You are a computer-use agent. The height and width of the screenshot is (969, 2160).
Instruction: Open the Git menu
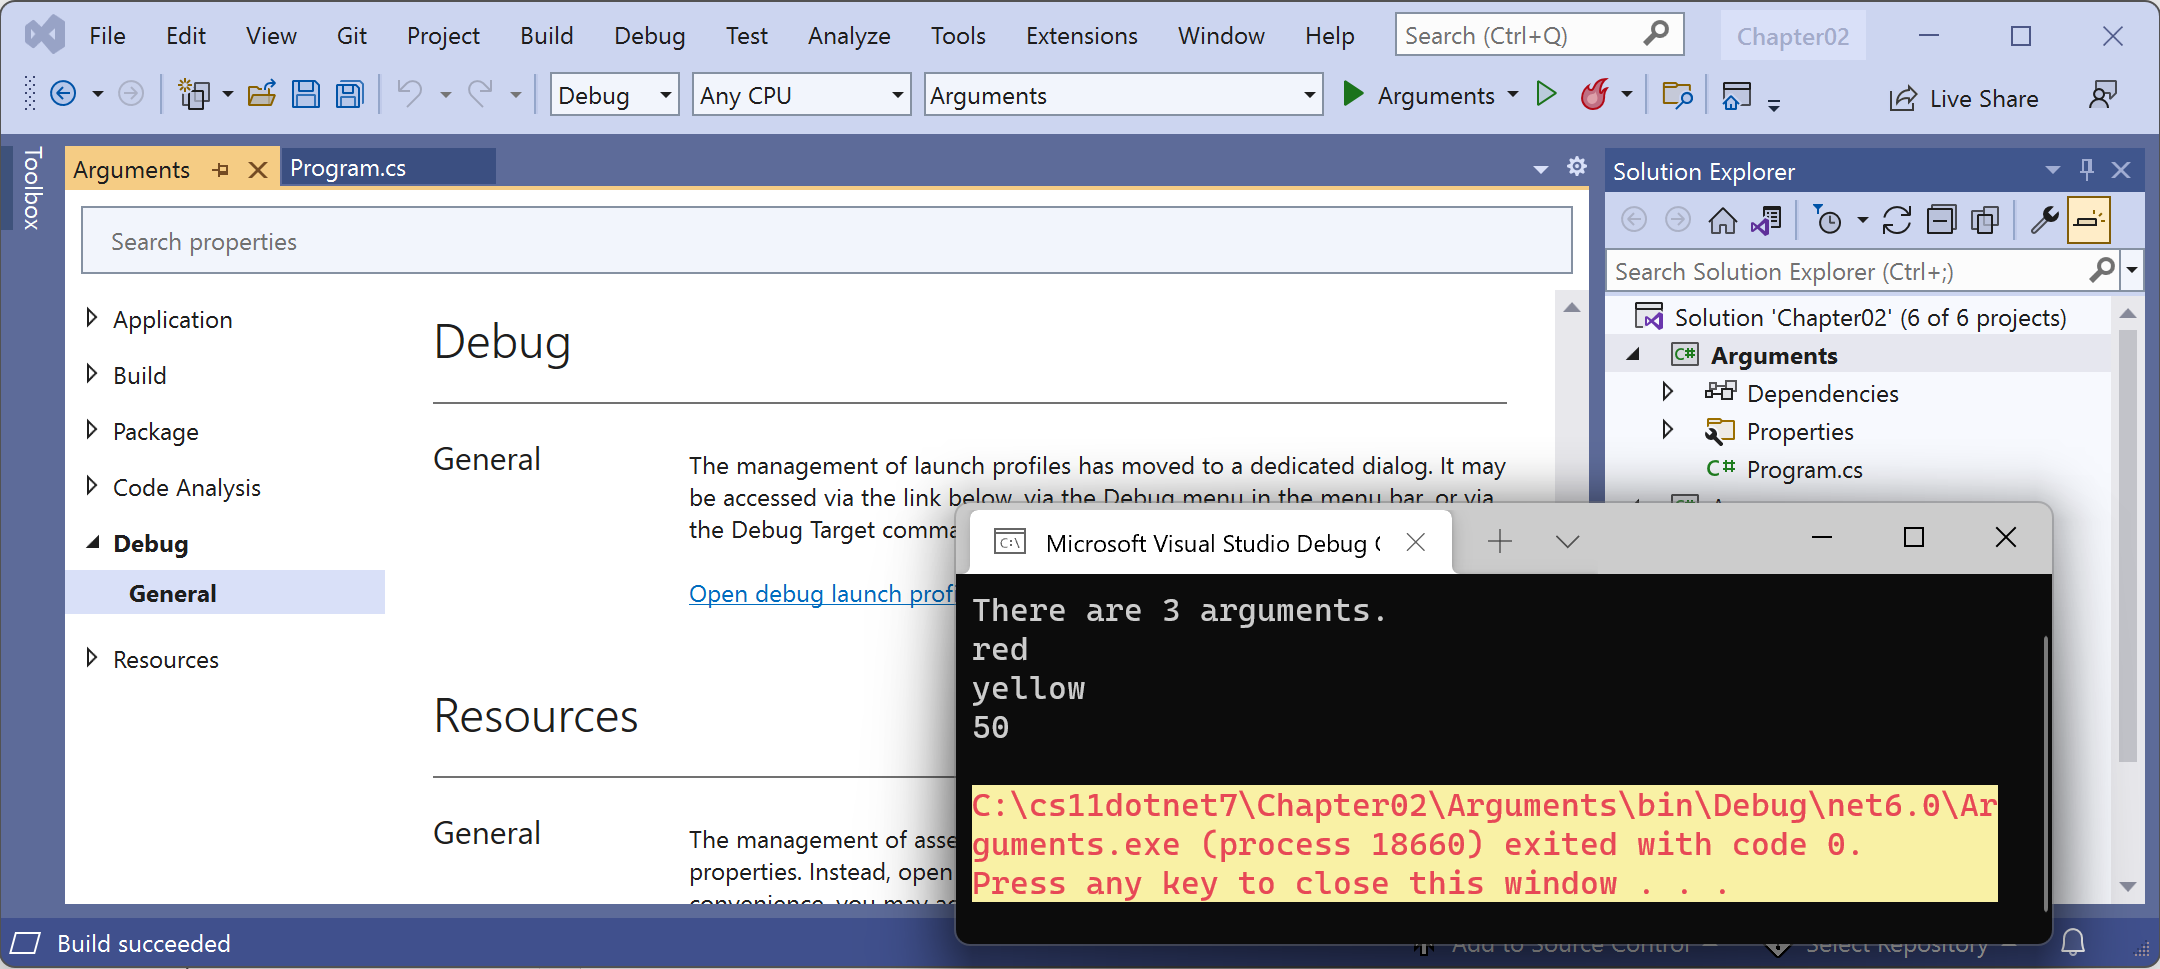[x=351, y=36]
